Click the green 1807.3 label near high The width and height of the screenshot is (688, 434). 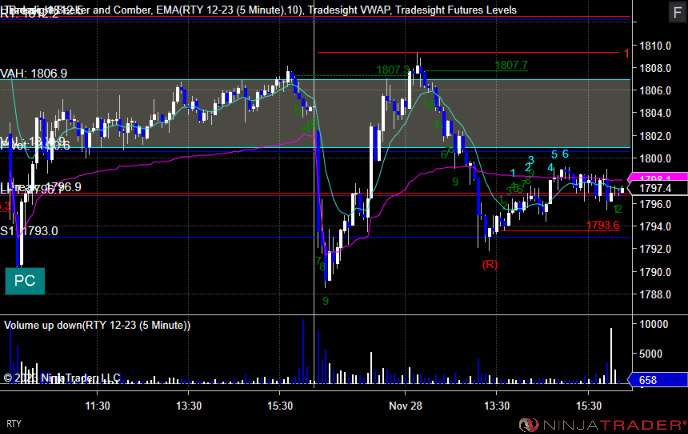393,70
